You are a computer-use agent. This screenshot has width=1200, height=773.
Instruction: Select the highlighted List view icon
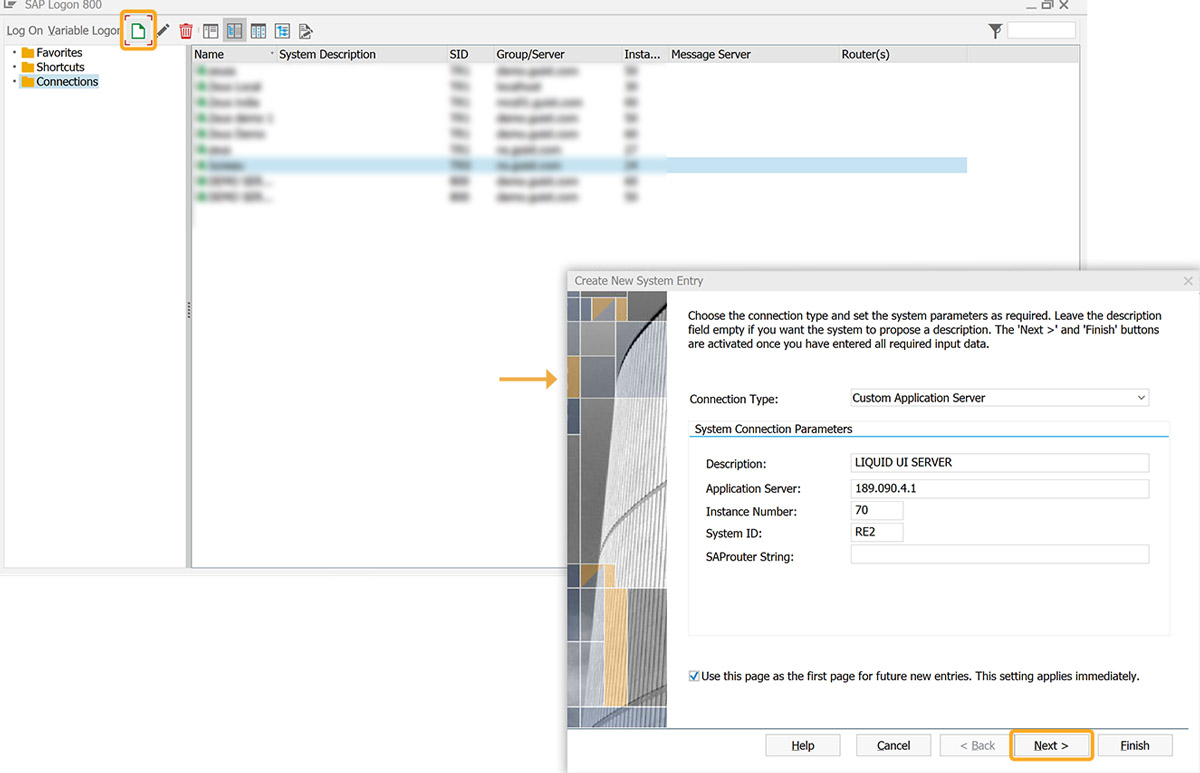point(234,31)
